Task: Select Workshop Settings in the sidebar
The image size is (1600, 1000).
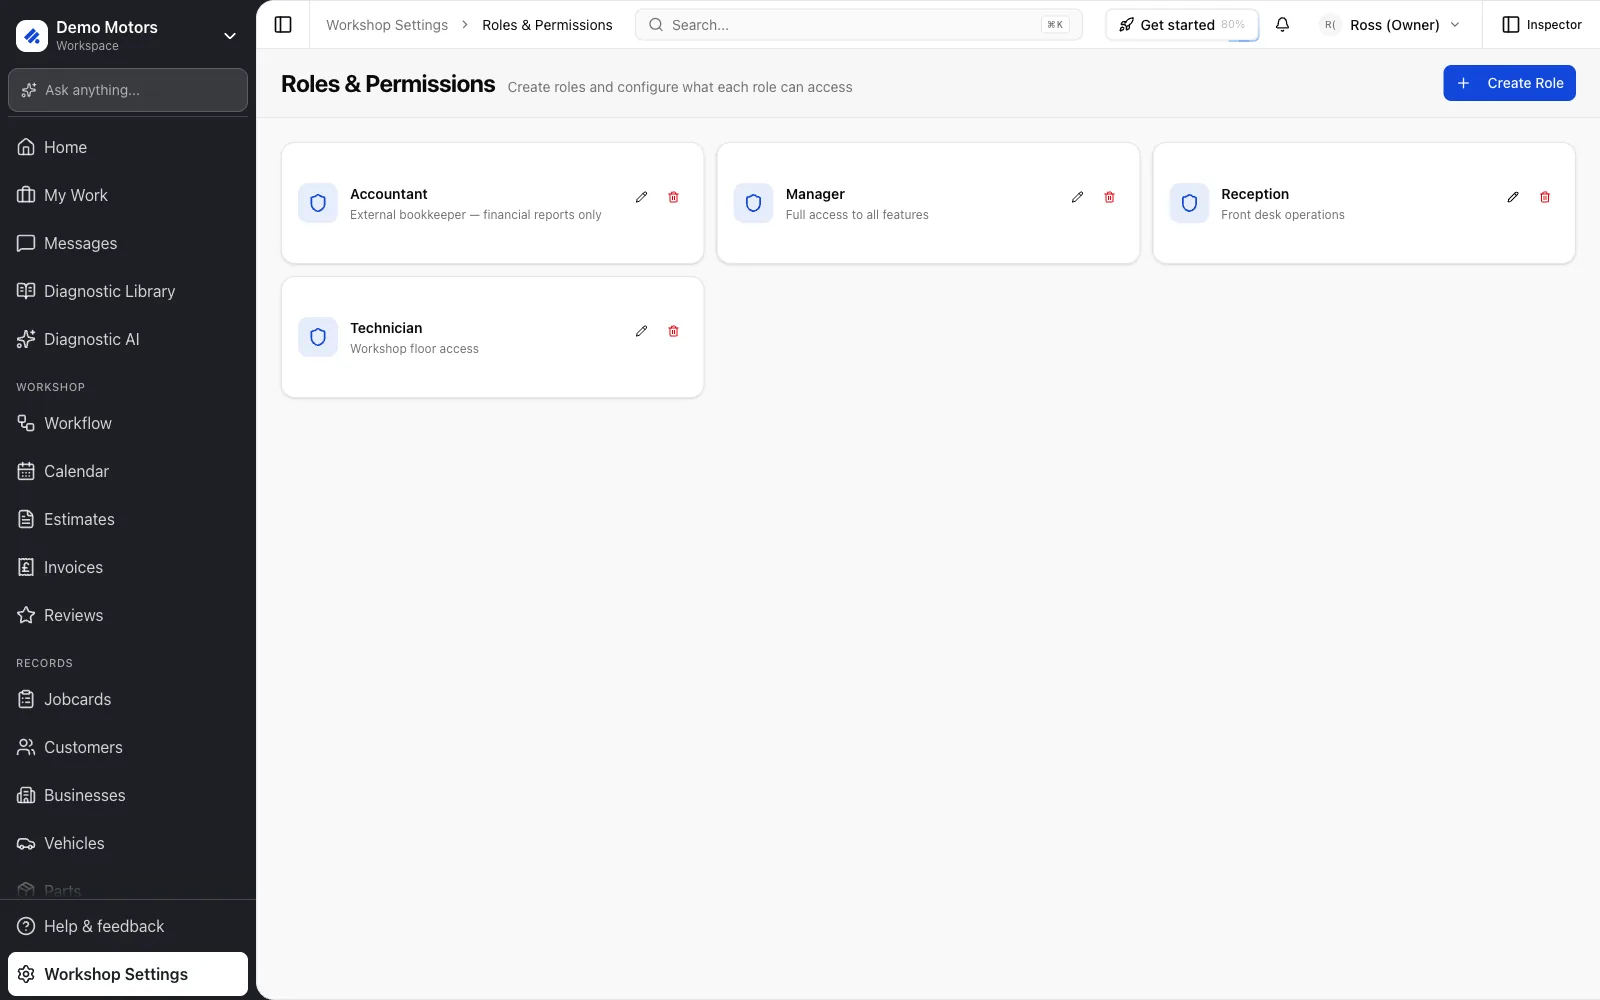Action: [128, 974]
